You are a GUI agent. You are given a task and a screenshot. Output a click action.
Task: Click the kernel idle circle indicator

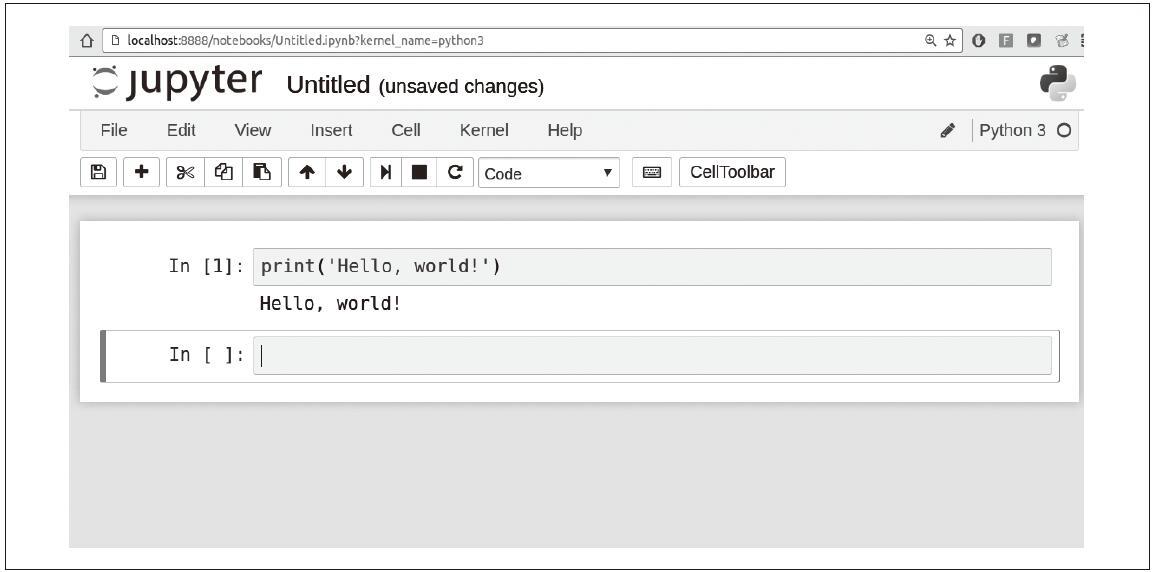pos(1063,131)
